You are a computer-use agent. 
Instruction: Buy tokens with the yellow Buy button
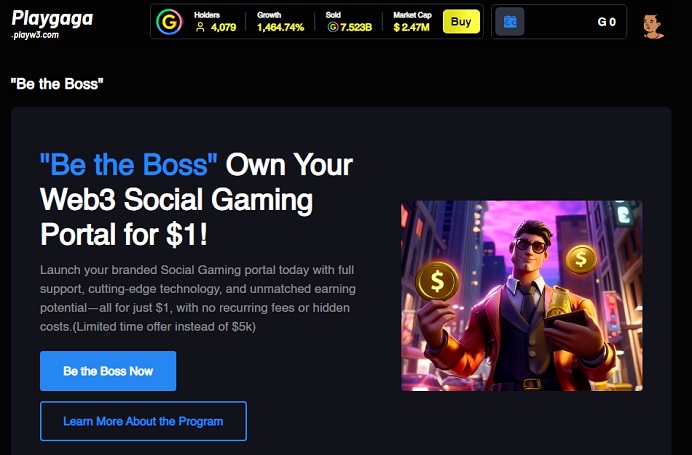(x=461, y=22)
